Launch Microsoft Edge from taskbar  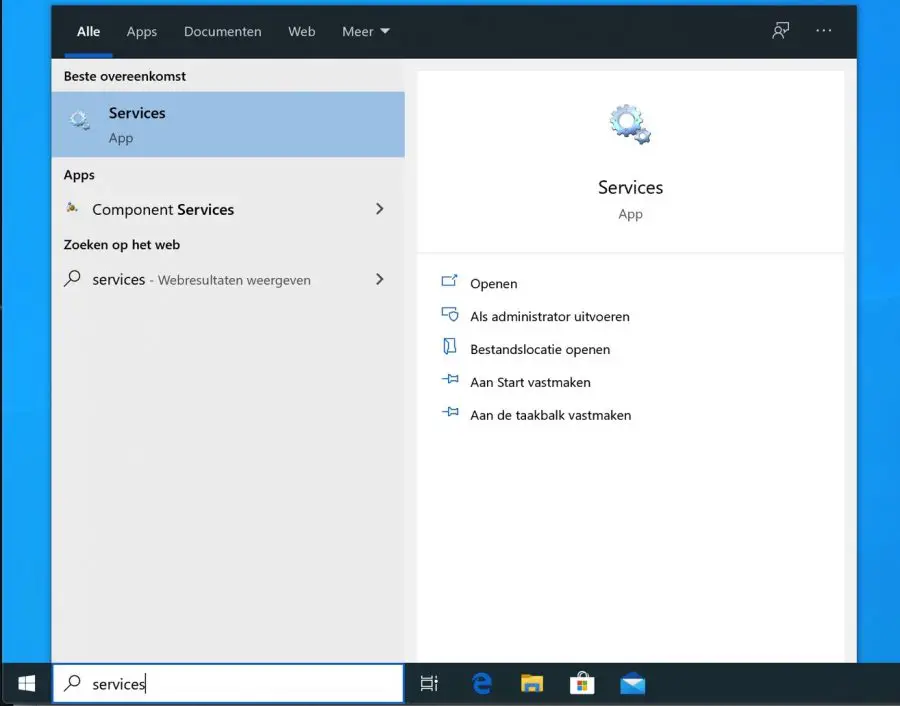click(482, 684)
